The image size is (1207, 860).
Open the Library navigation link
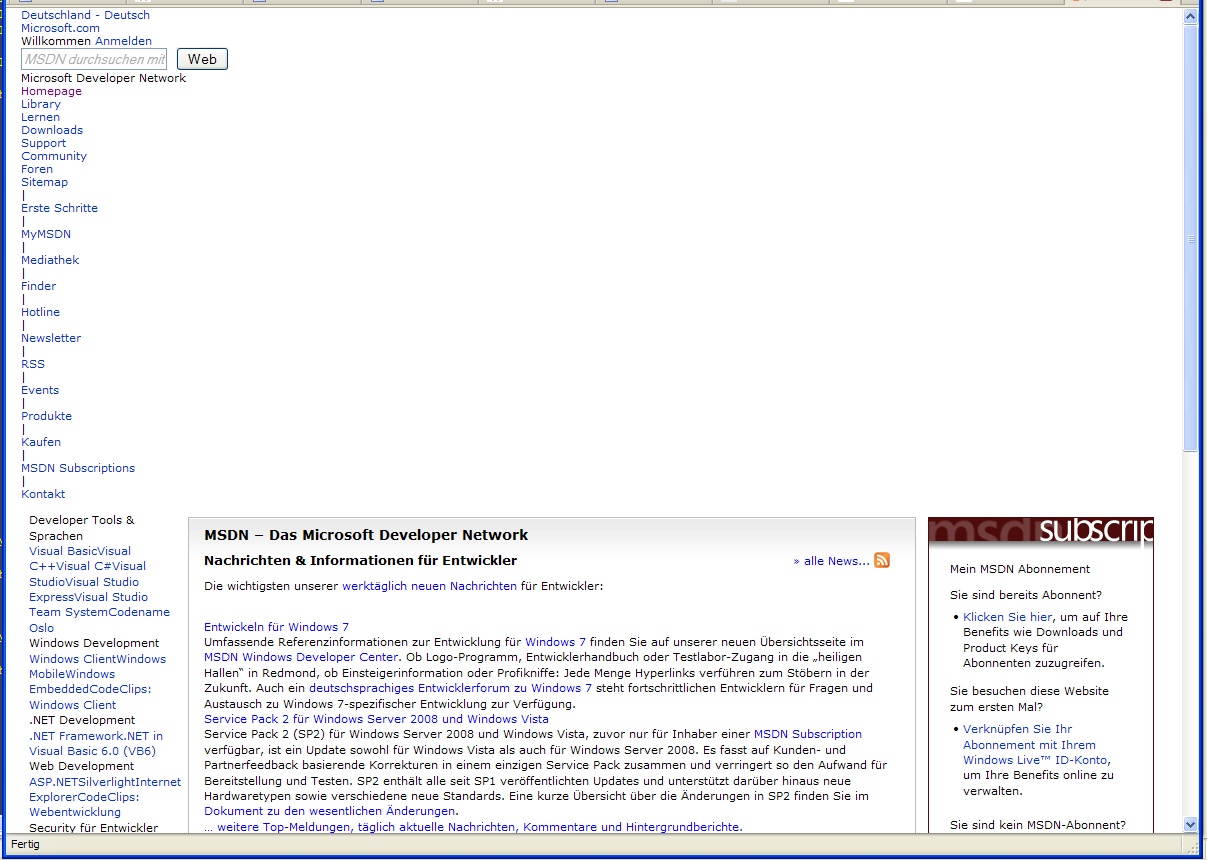point(41,104)
